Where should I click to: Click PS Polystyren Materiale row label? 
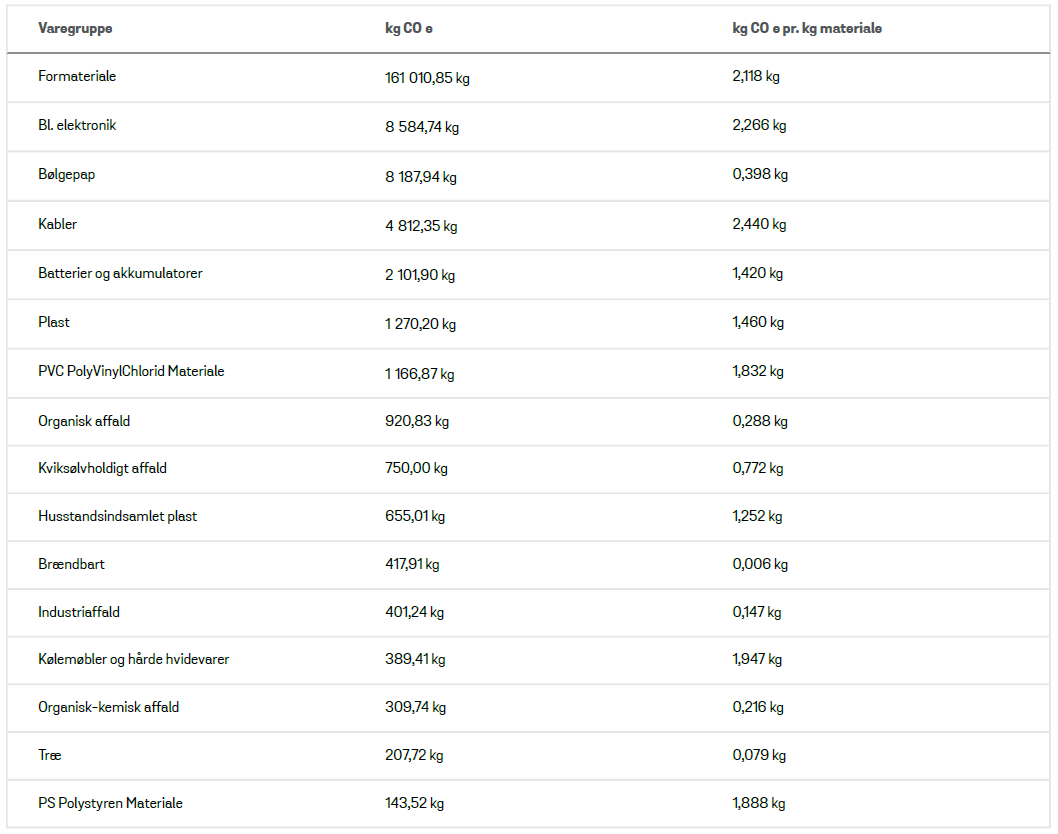pyautogui.click(x=110, y=803)
